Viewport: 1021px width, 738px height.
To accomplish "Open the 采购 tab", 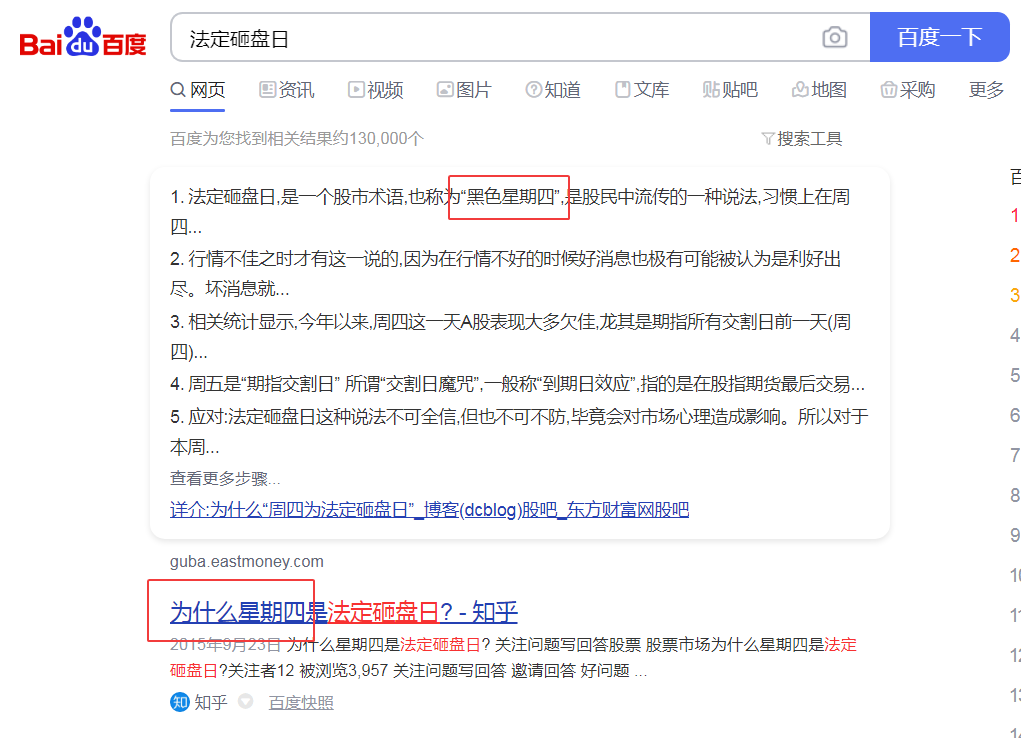I will click(x=908, y=89).
